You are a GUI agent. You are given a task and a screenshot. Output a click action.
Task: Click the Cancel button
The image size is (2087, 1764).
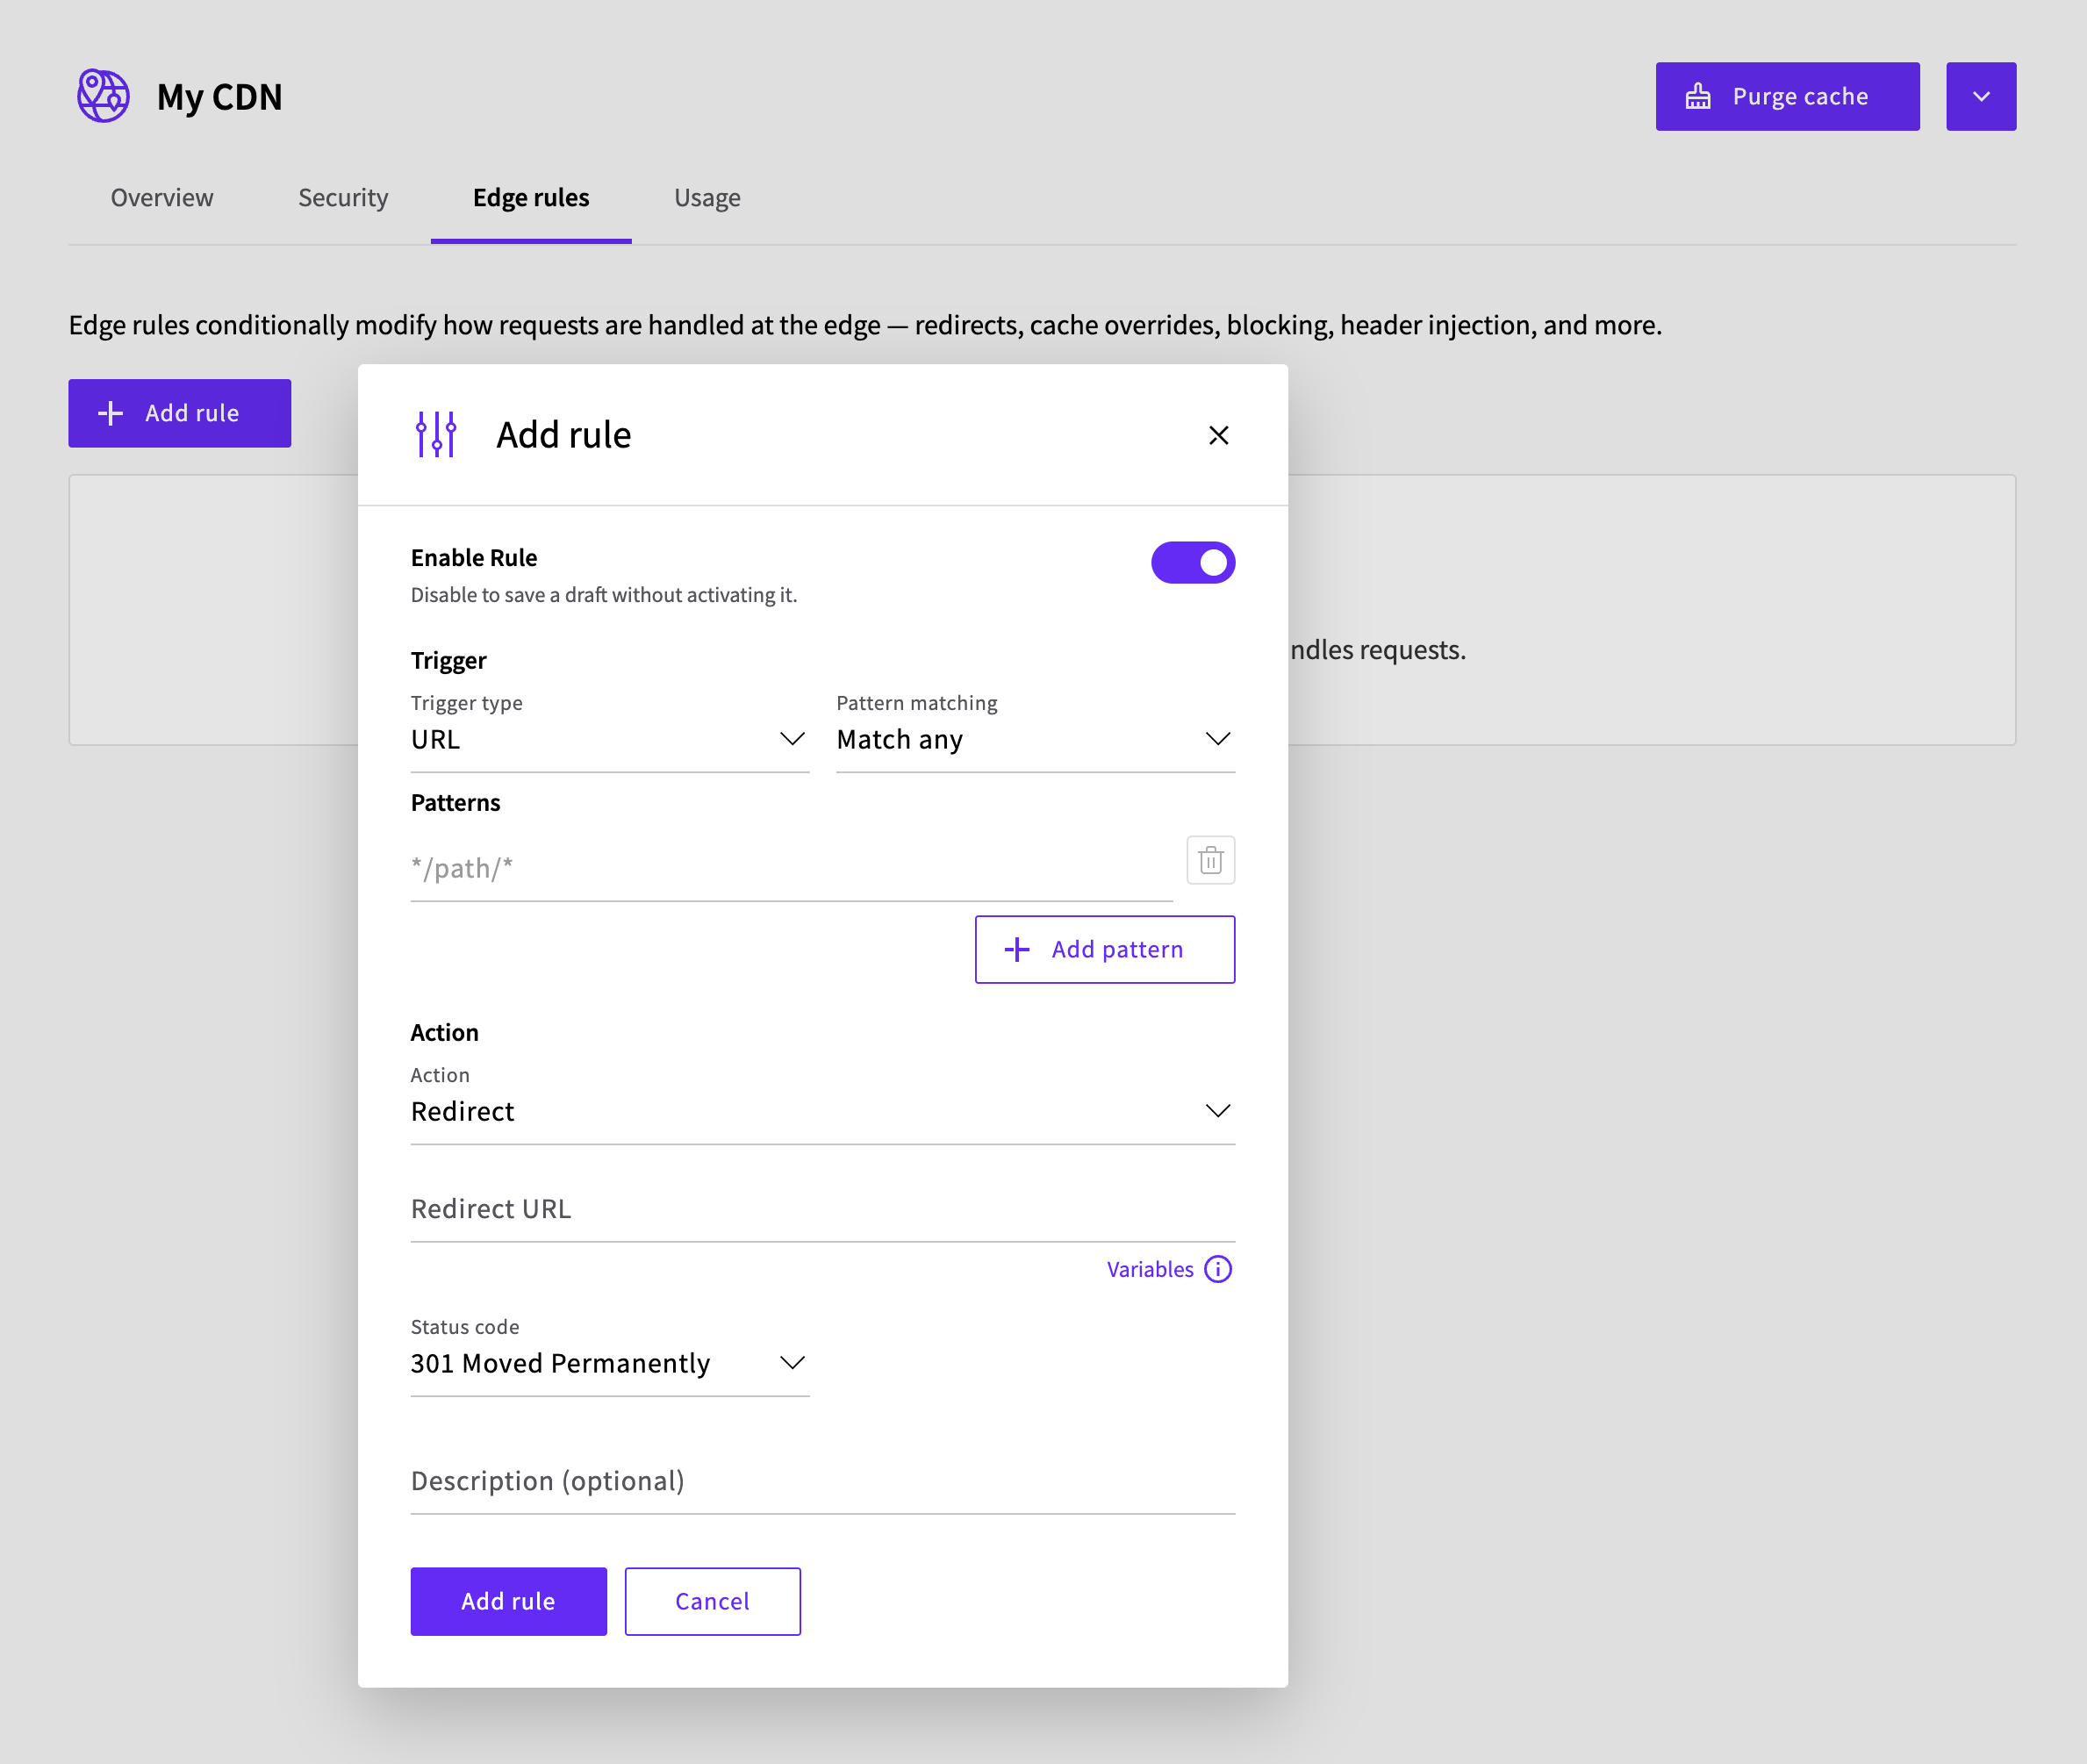(712, 1600)
